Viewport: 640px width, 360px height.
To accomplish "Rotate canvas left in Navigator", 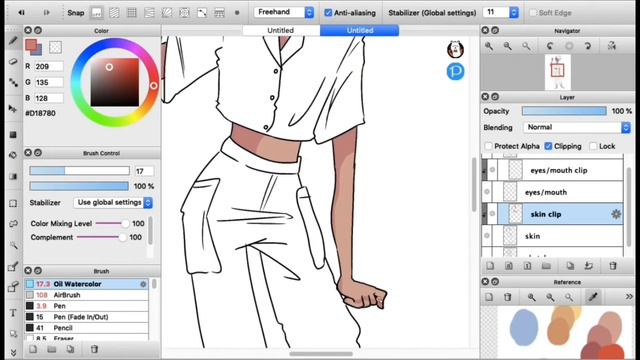I will (550, 46).
